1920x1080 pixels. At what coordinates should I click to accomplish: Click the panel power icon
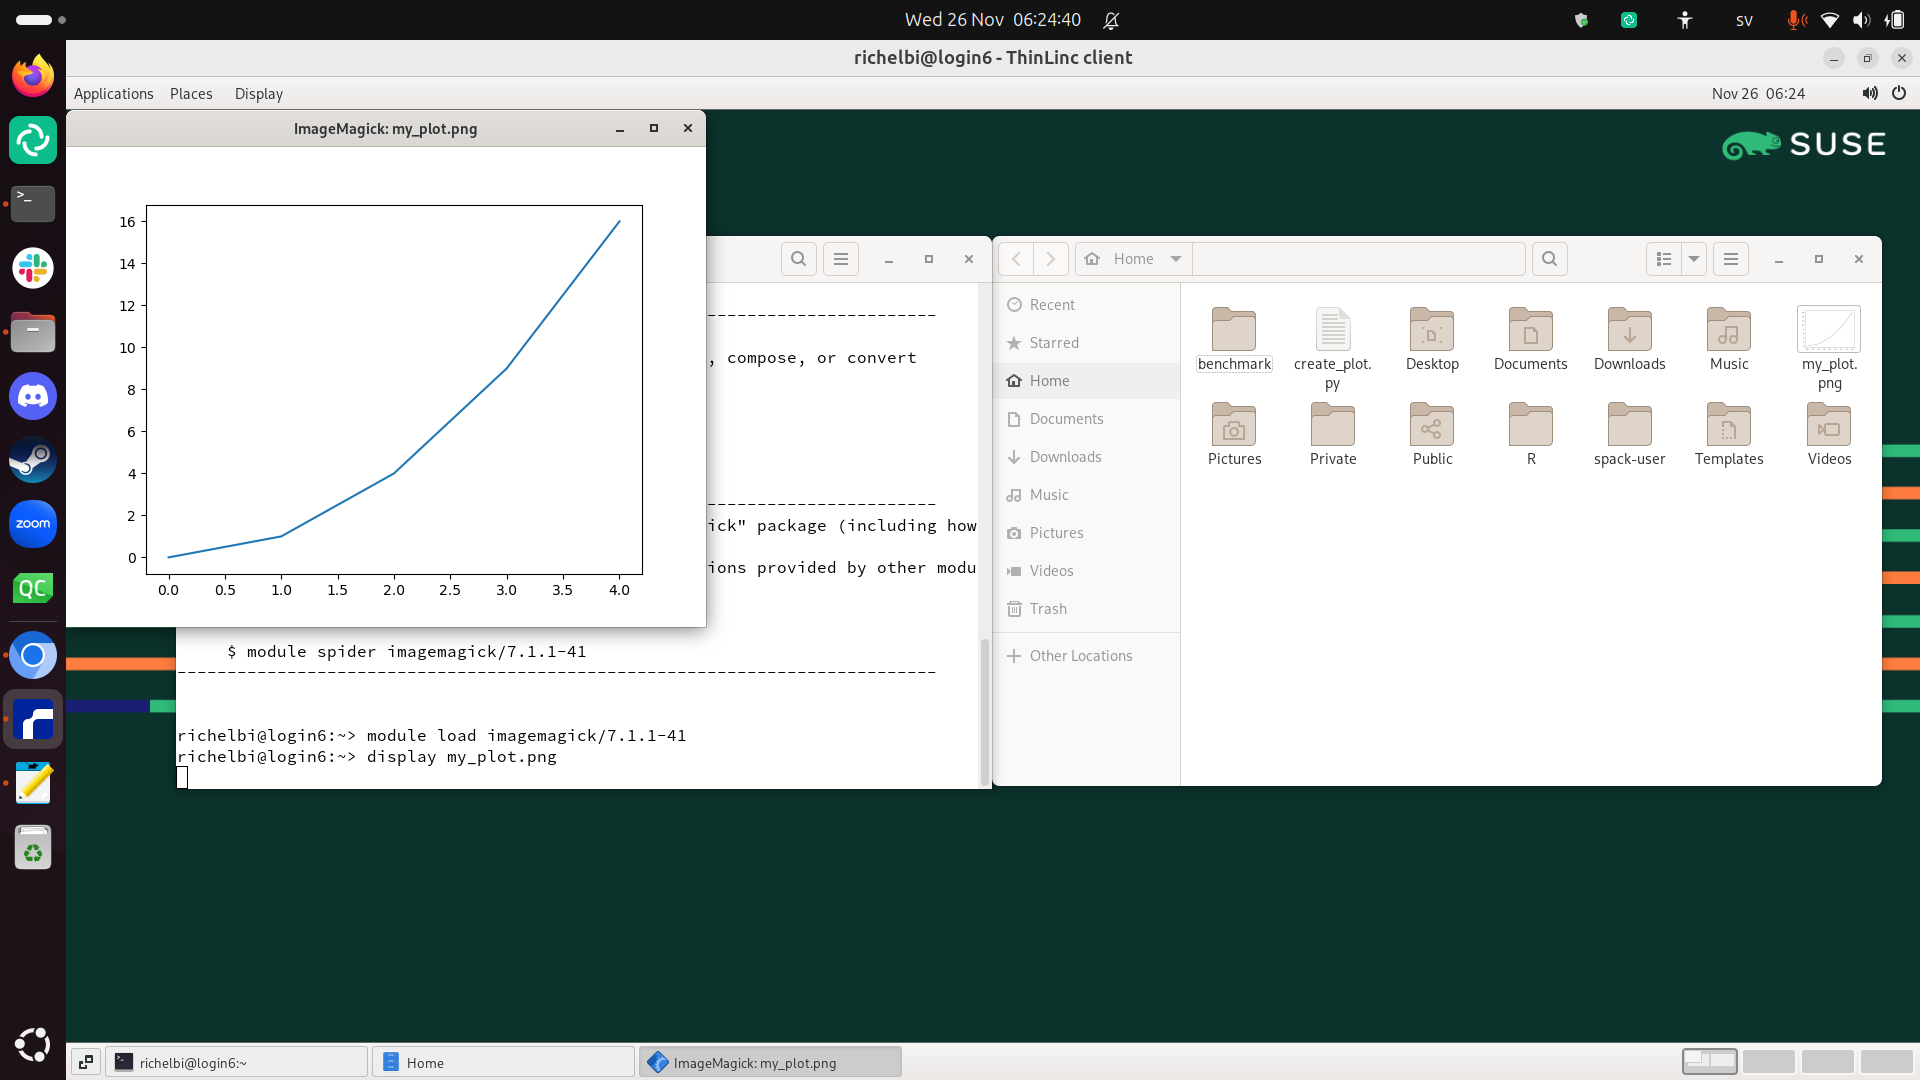(1899, 93)
